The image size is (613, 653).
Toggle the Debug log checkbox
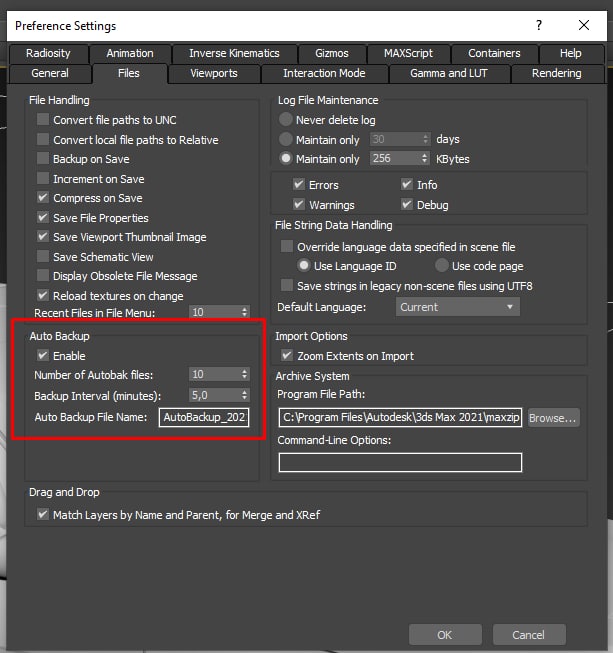pyautogui.click(x=407, y=204)
